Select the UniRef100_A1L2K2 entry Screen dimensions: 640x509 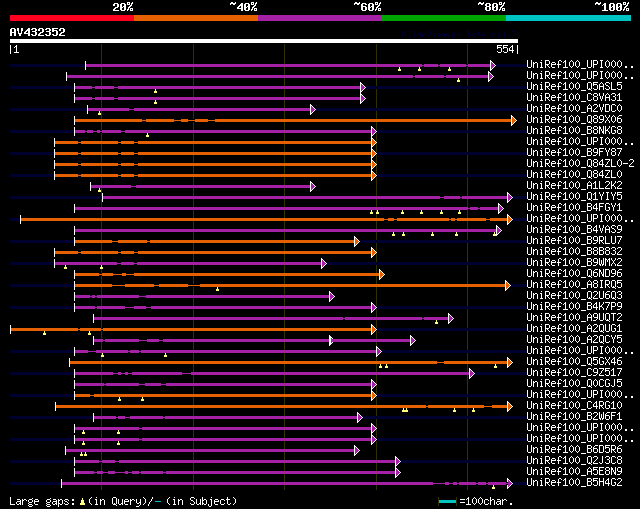pos(574,186)
